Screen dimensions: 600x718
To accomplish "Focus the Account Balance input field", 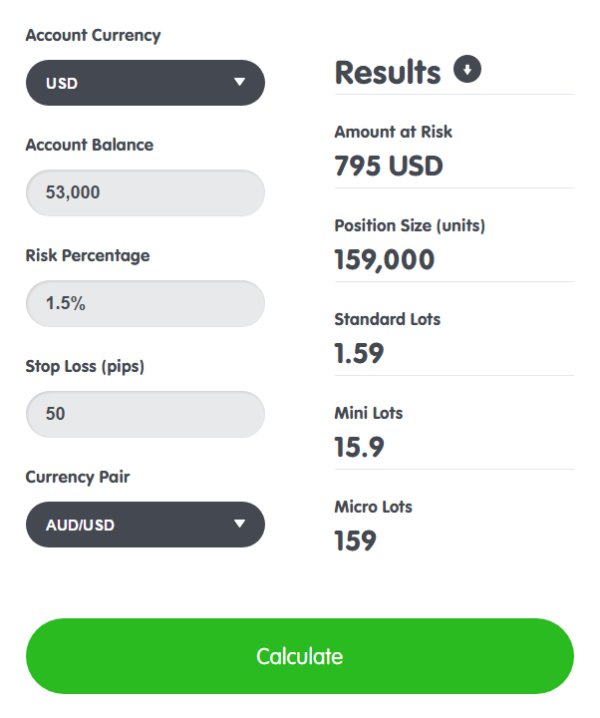I will [x=145, y=193].
